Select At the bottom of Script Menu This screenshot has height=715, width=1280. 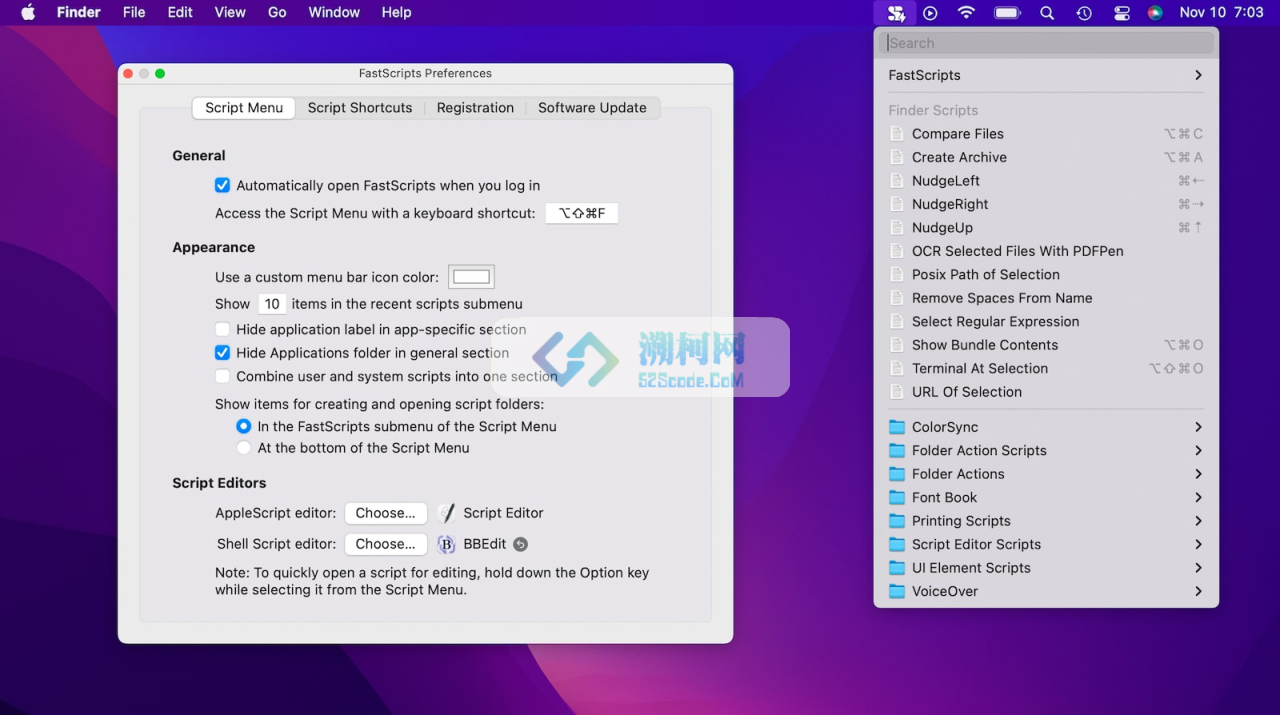244,448
